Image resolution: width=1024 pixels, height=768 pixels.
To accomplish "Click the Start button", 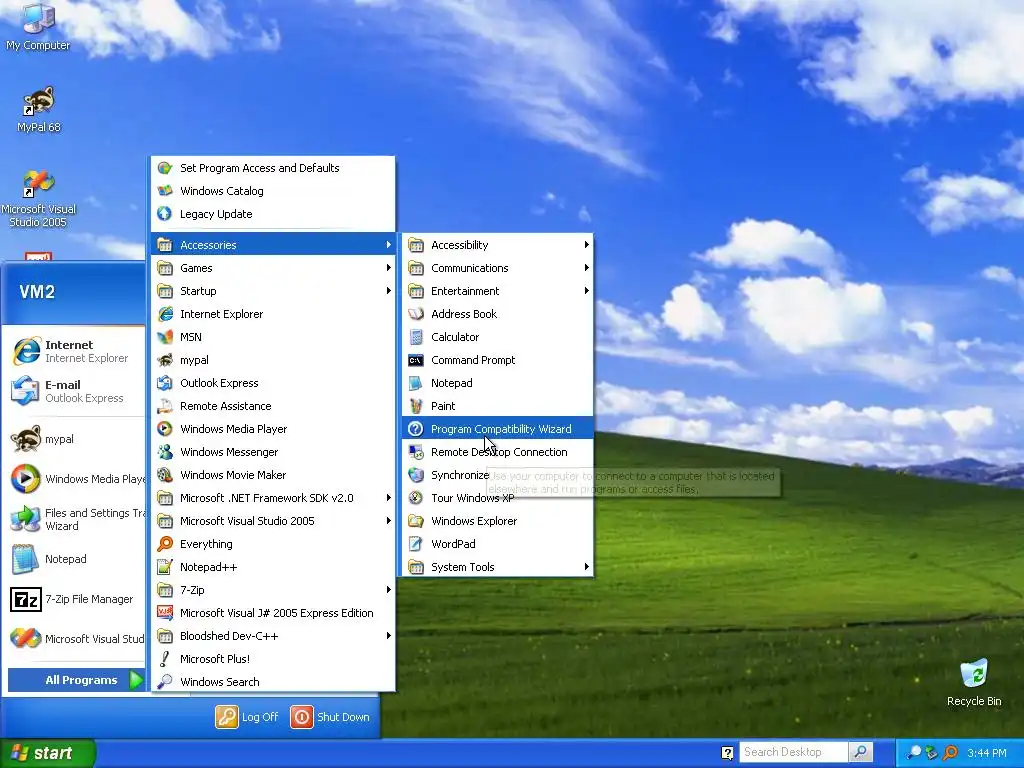I will 48,753.
